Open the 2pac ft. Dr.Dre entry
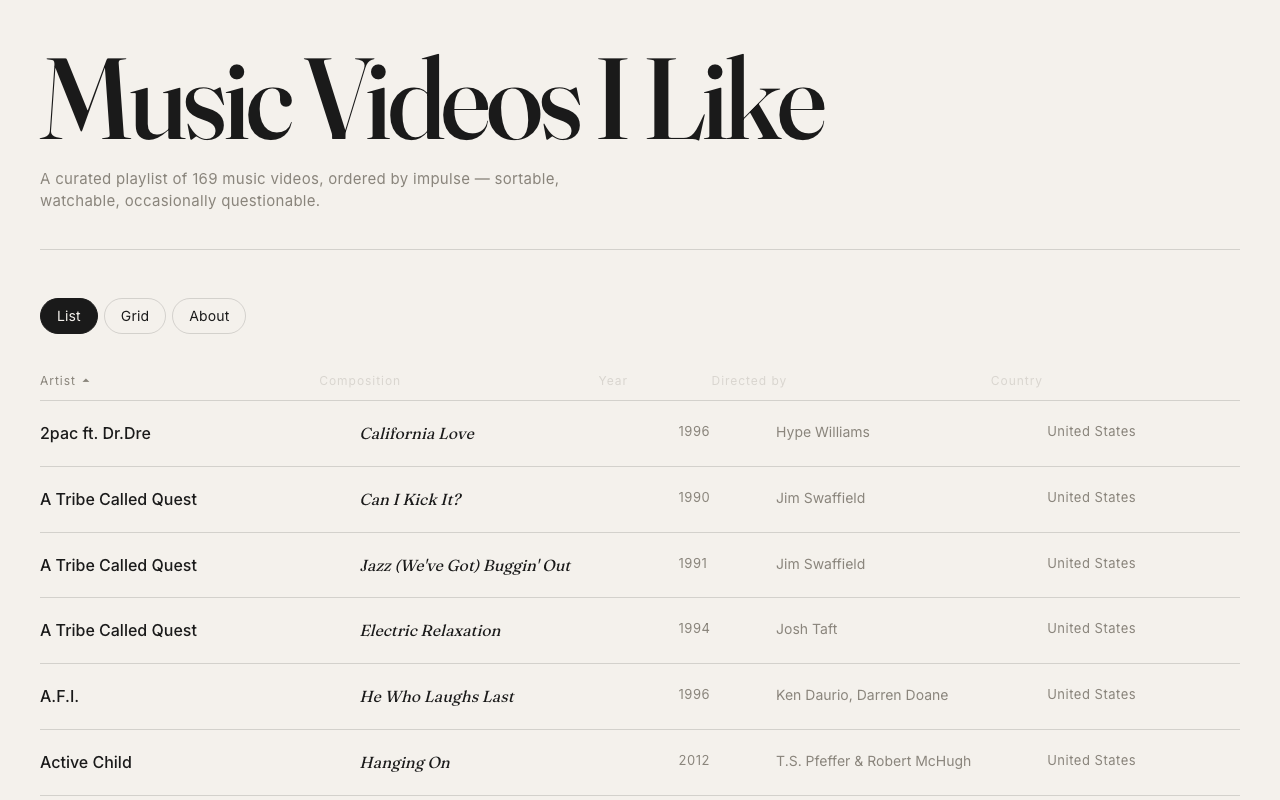 [x=95, y=433]
